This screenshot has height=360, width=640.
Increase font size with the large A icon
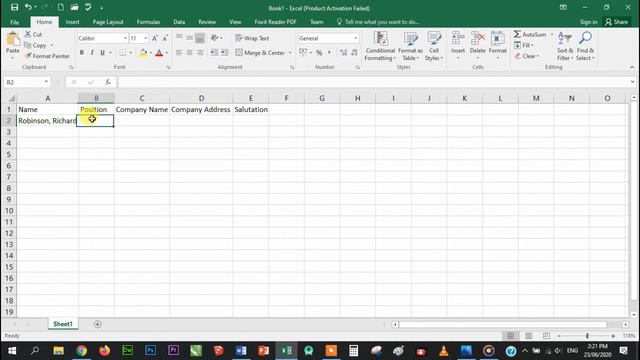(x=155, y=38)
